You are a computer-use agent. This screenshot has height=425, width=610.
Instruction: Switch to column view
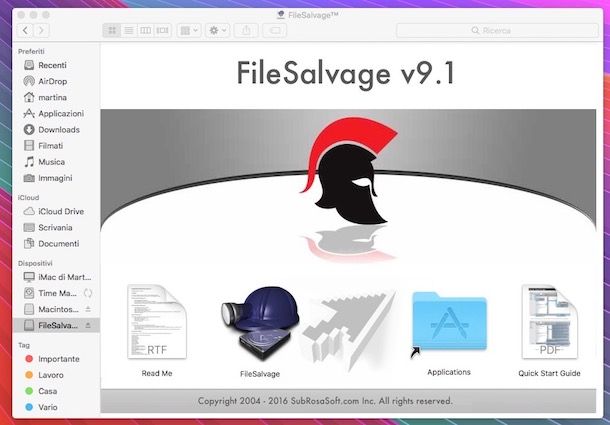pyautogui.click(x=145, y=30)
